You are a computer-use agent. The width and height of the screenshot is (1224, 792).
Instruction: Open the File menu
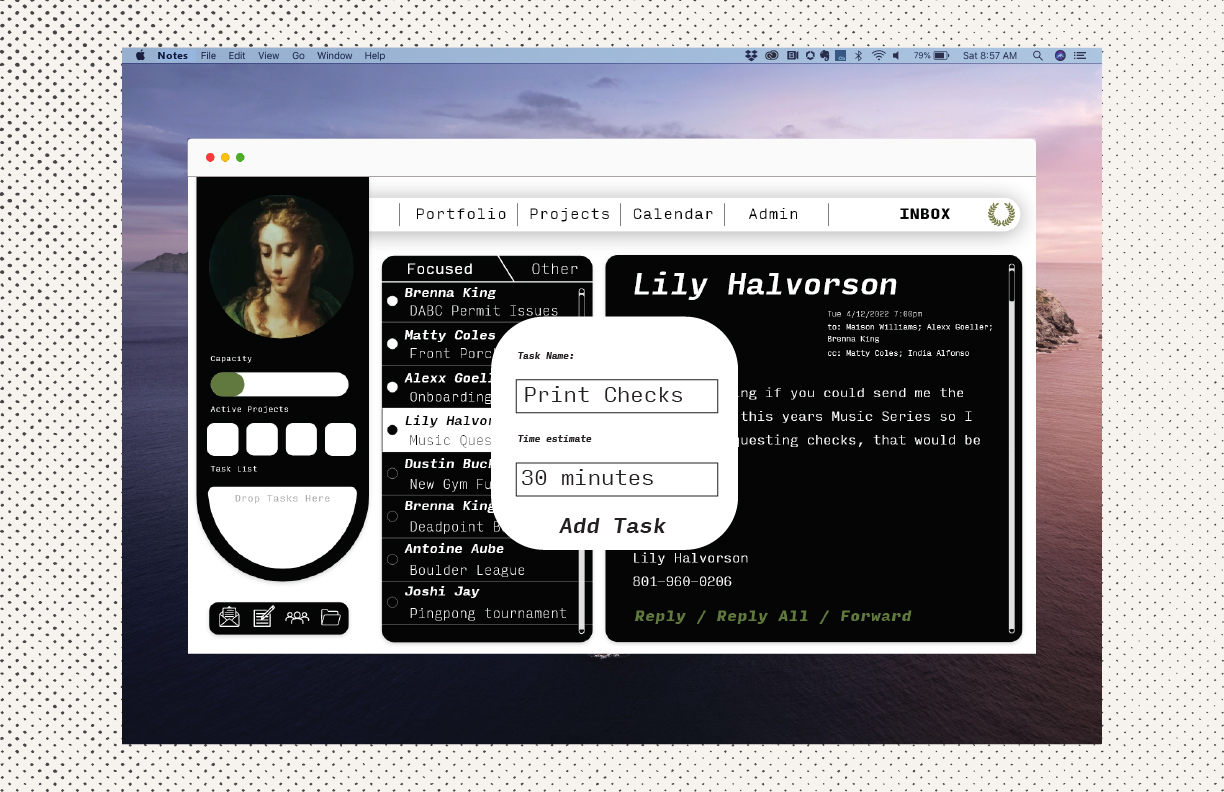[x=208, y=56]
